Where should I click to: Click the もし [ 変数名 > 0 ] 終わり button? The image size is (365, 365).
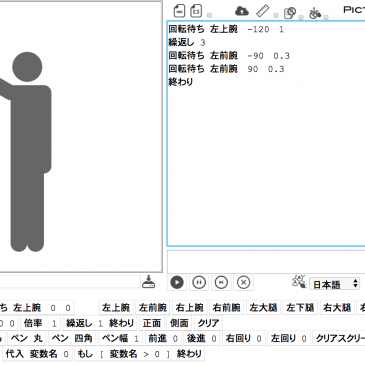pyautogui.click(x=140, y=354)
